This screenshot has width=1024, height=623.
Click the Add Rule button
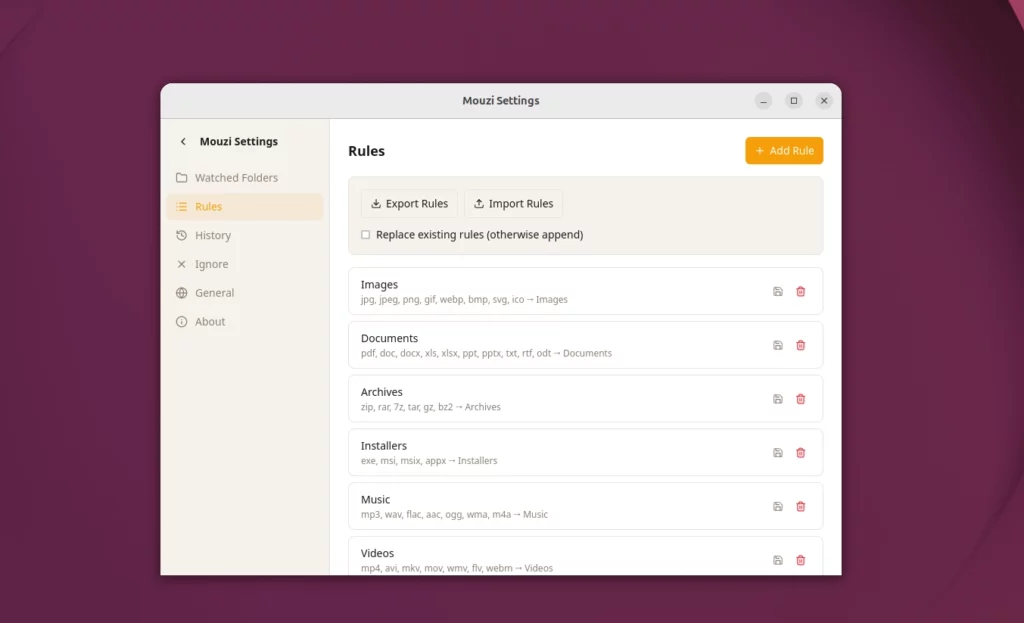point(784,151)
